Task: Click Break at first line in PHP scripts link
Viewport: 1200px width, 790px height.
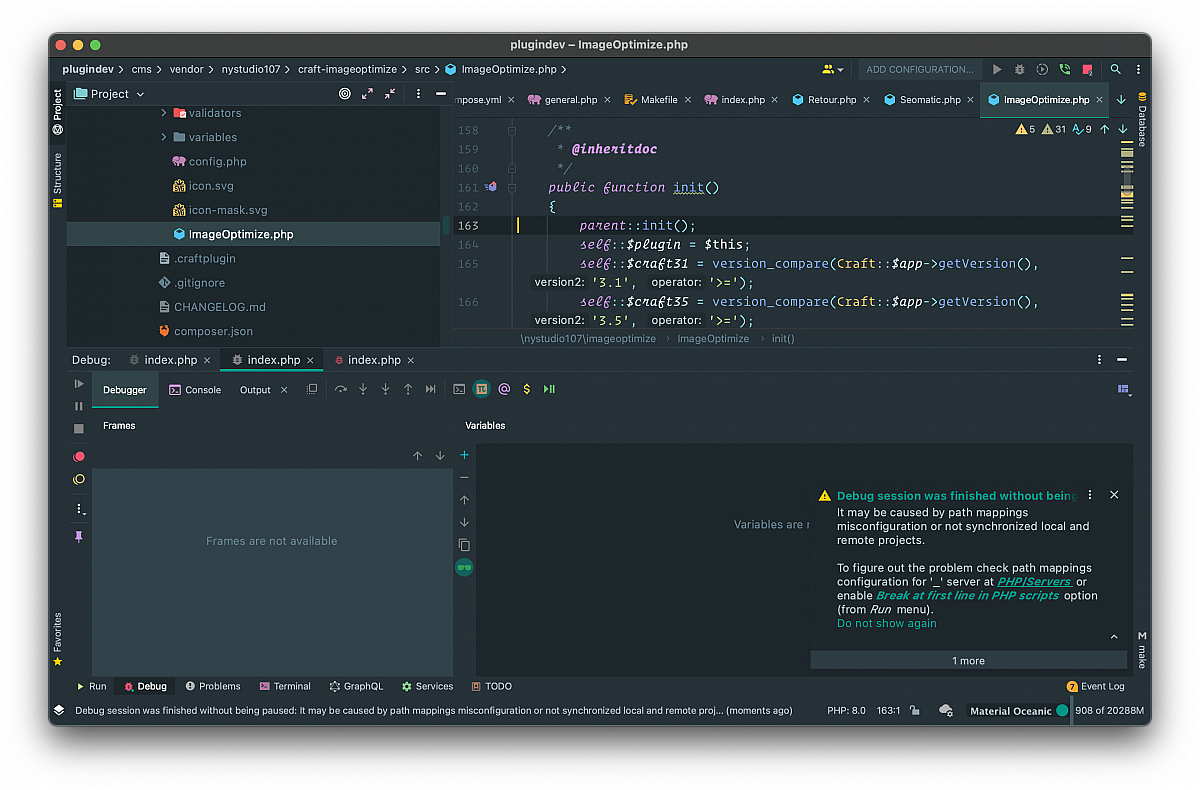Action: pos(967,595)
